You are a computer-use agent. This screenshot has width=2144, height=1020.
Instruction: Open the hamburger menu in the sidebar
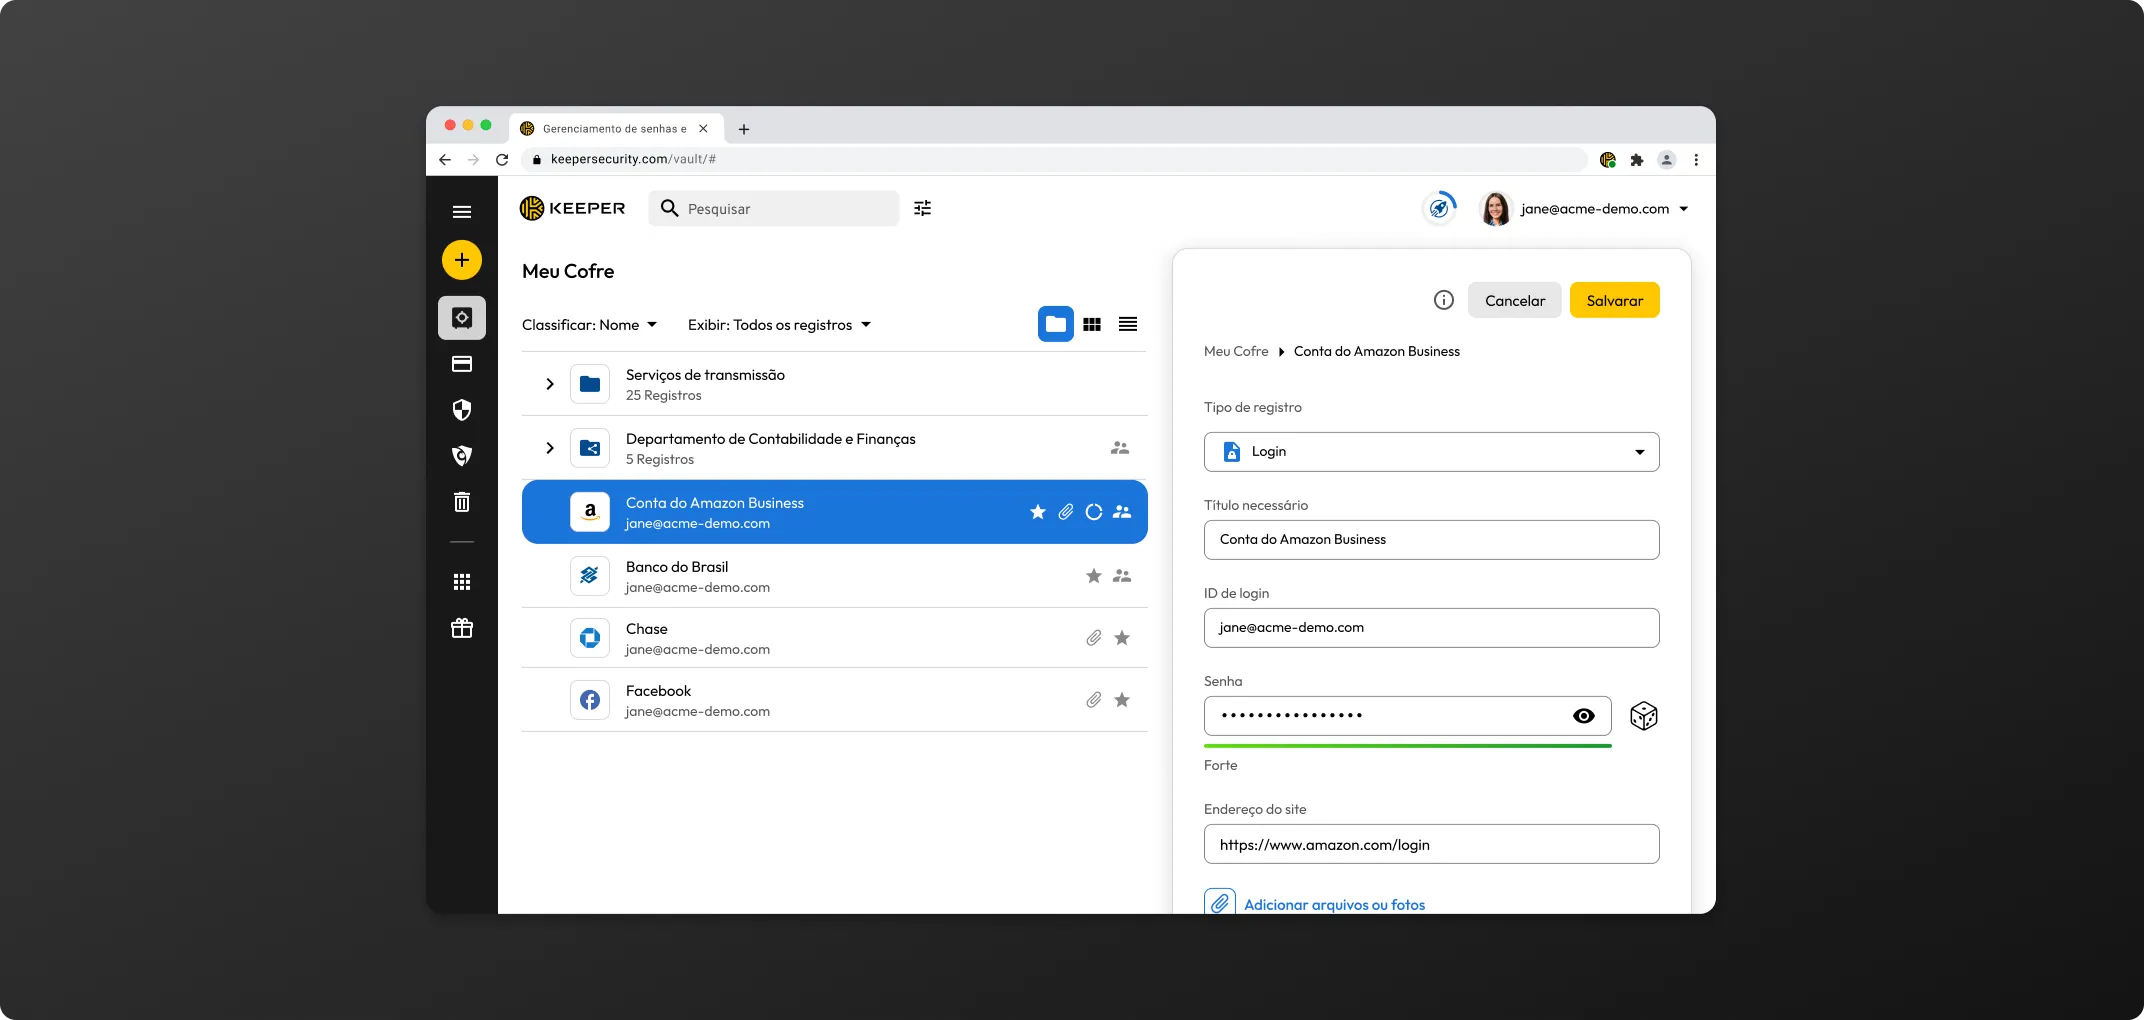(461, 212)
